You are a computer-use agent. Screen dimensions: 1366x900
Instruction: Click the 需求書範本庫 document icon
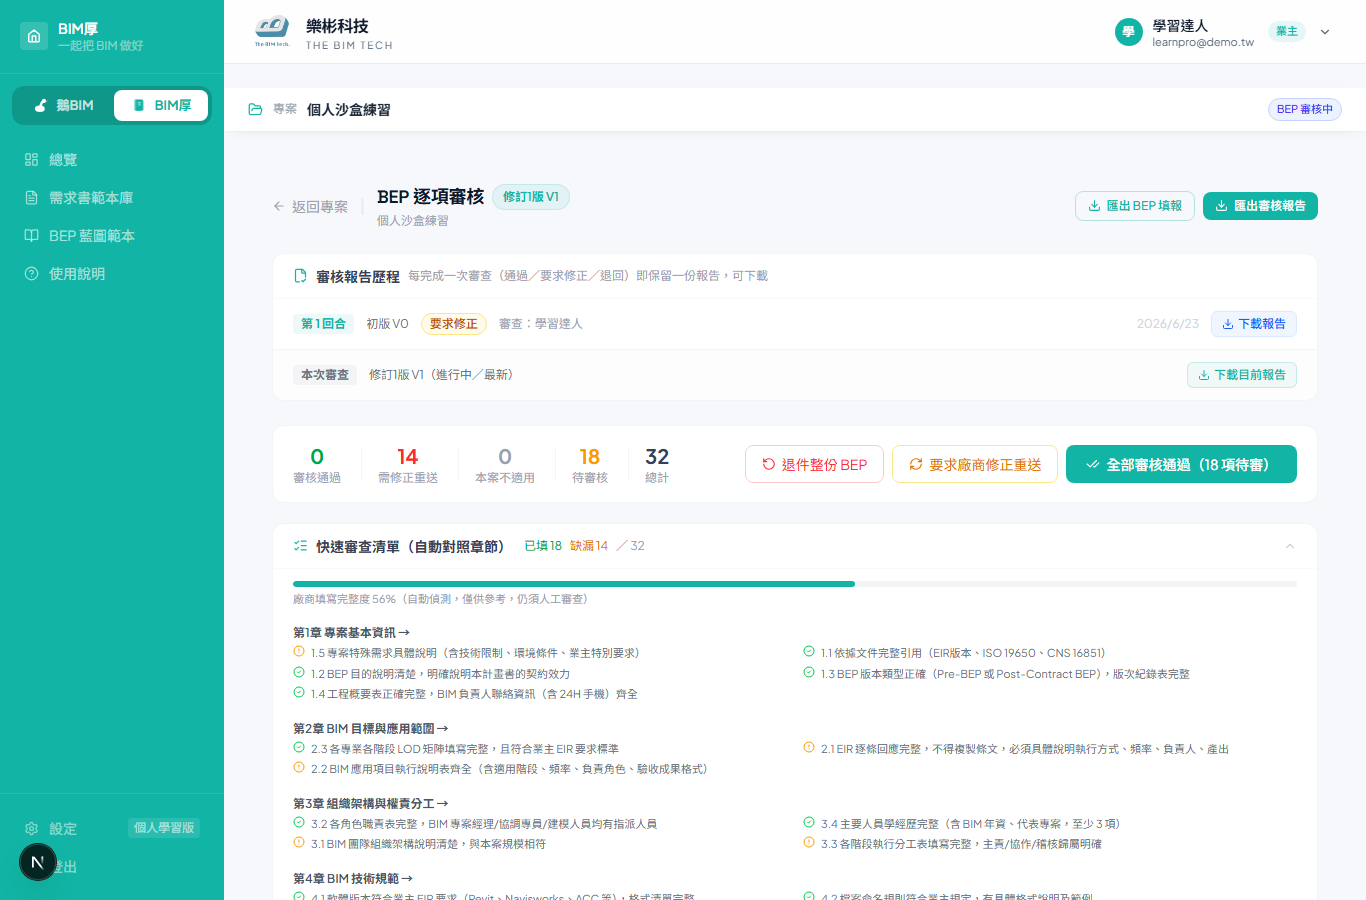pyautogui.click(x=31, y=198)
